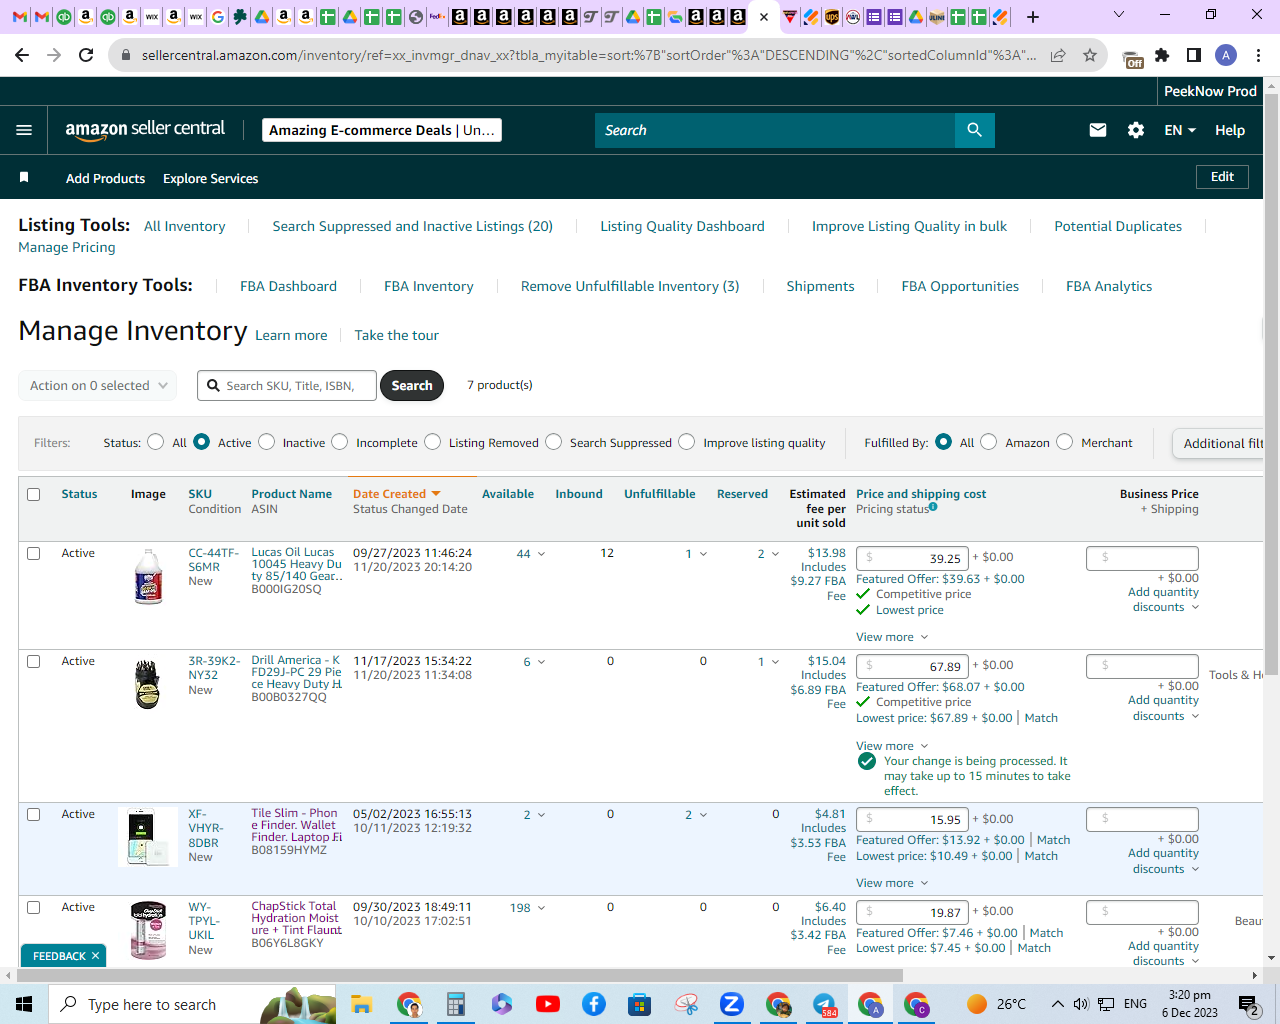
Task: Open Zoom from the taskbar
Action: 732,1004
